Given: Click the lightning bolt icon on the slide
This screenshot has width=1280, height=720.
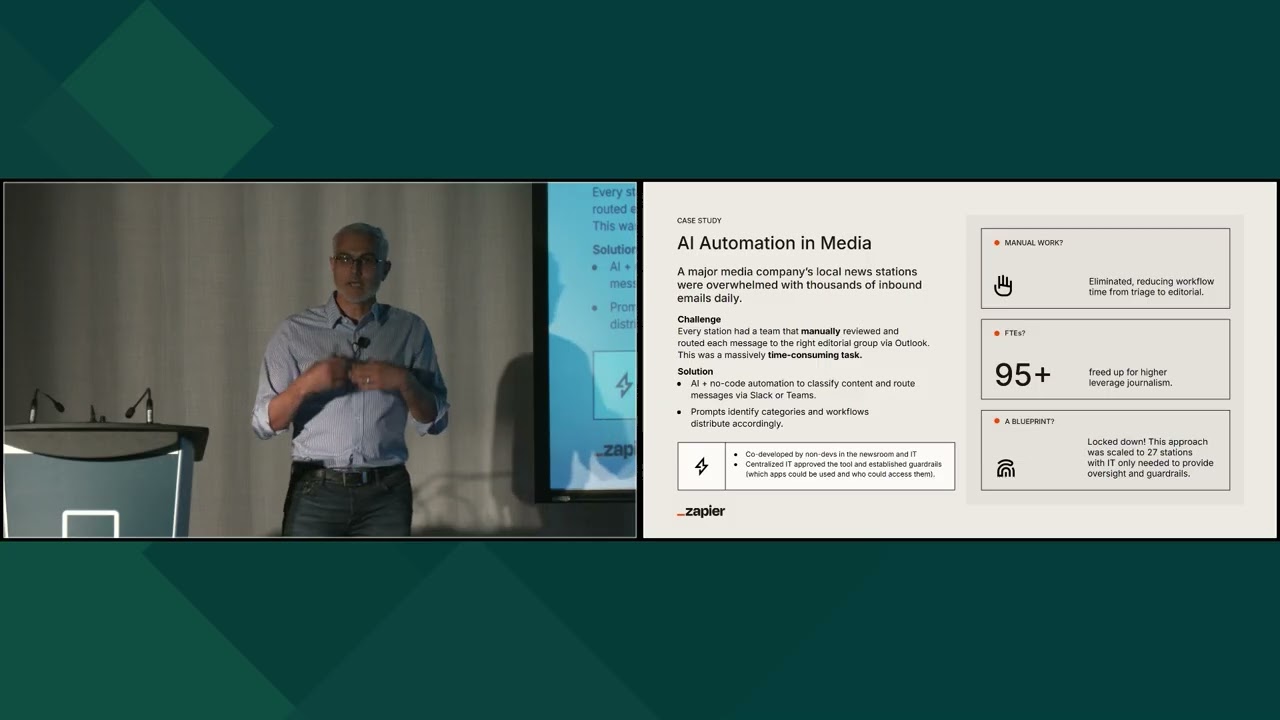Looking at the screenshot, I should click(701, 466).
